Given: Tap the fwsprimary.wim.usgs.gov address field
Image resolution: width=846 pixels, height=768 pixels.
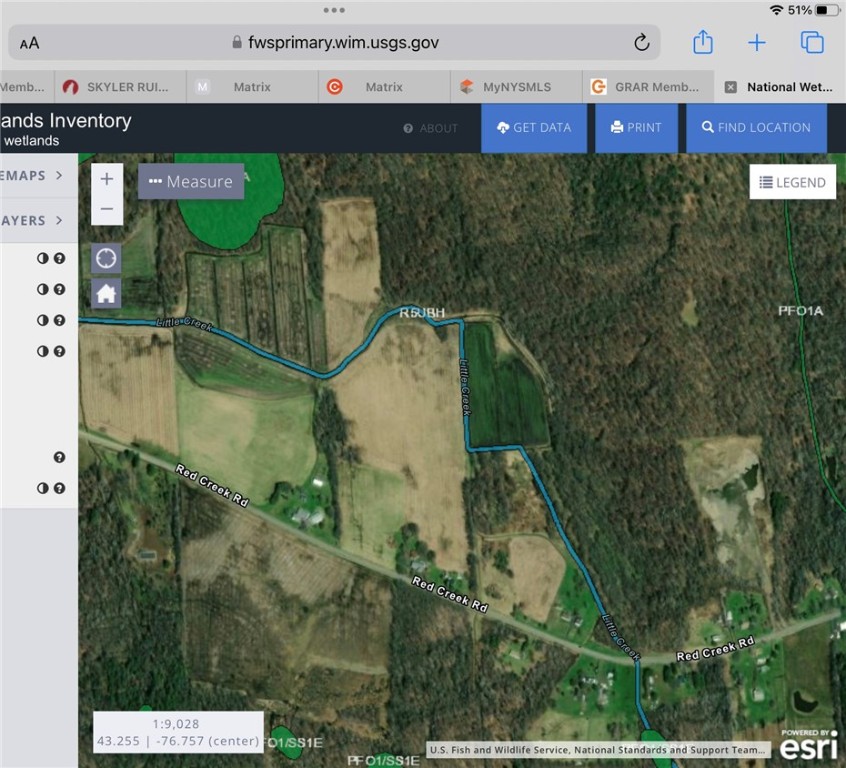Looking at the screenshot, I should pos(335,42).
